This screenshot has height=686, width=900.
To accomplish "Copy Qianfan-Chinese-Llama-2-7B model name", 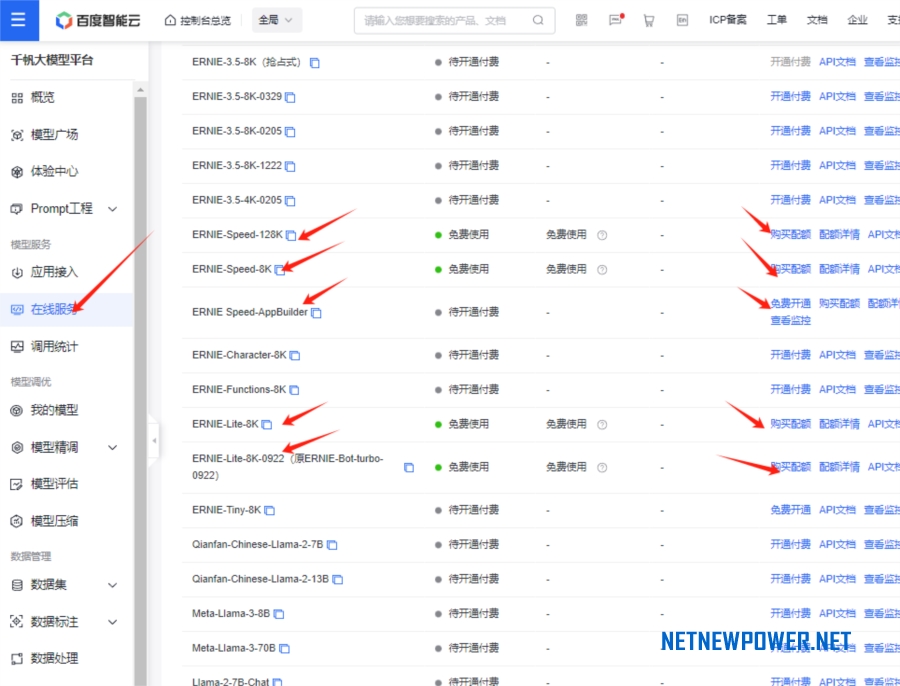I will click(x=332, y=545).
